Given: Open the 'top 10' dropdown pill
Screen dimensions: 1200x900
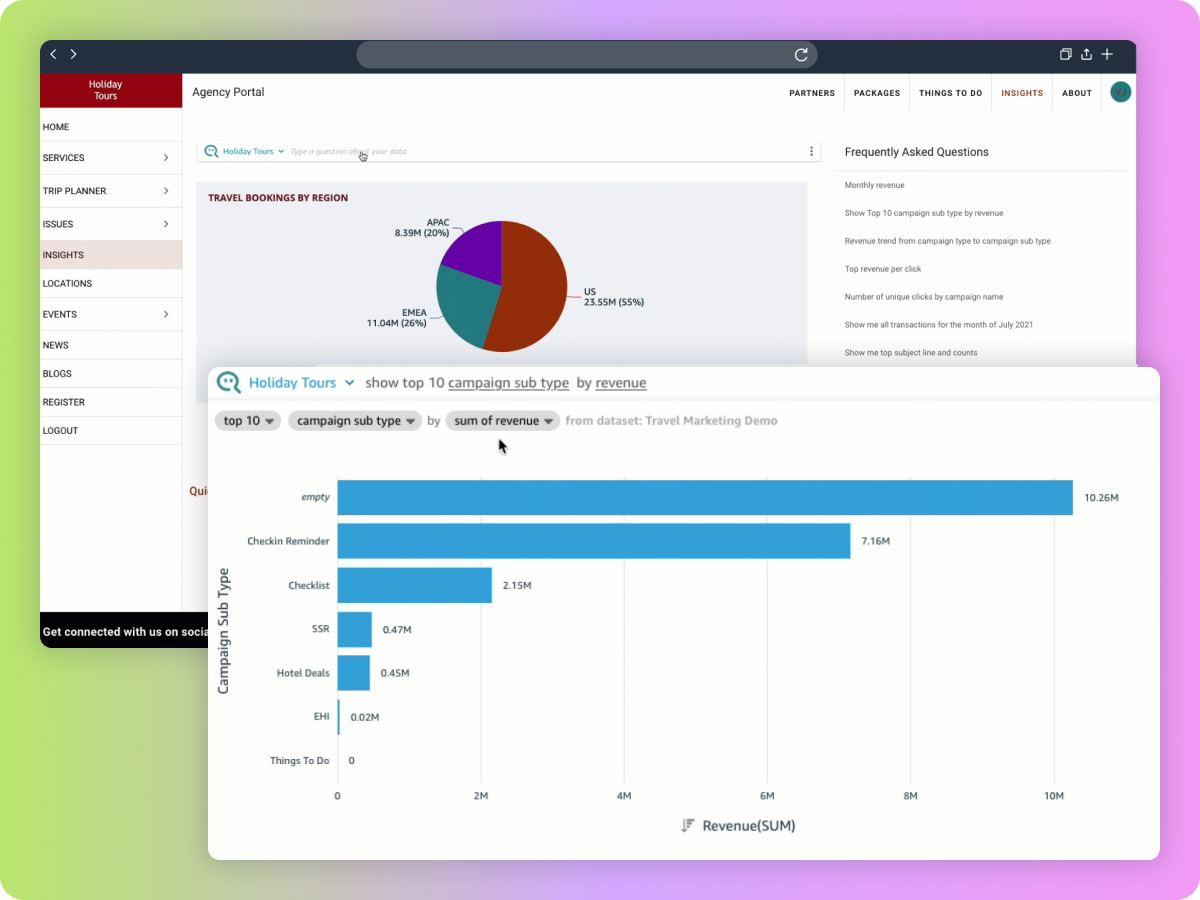Looking at the screenshot, I should click(x=248, y=421).
